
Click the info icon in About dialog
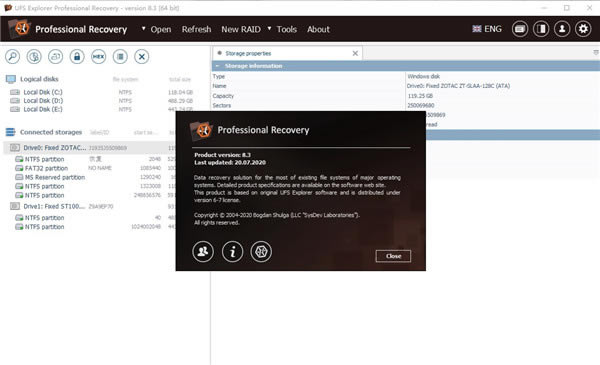tap(232, 251)
